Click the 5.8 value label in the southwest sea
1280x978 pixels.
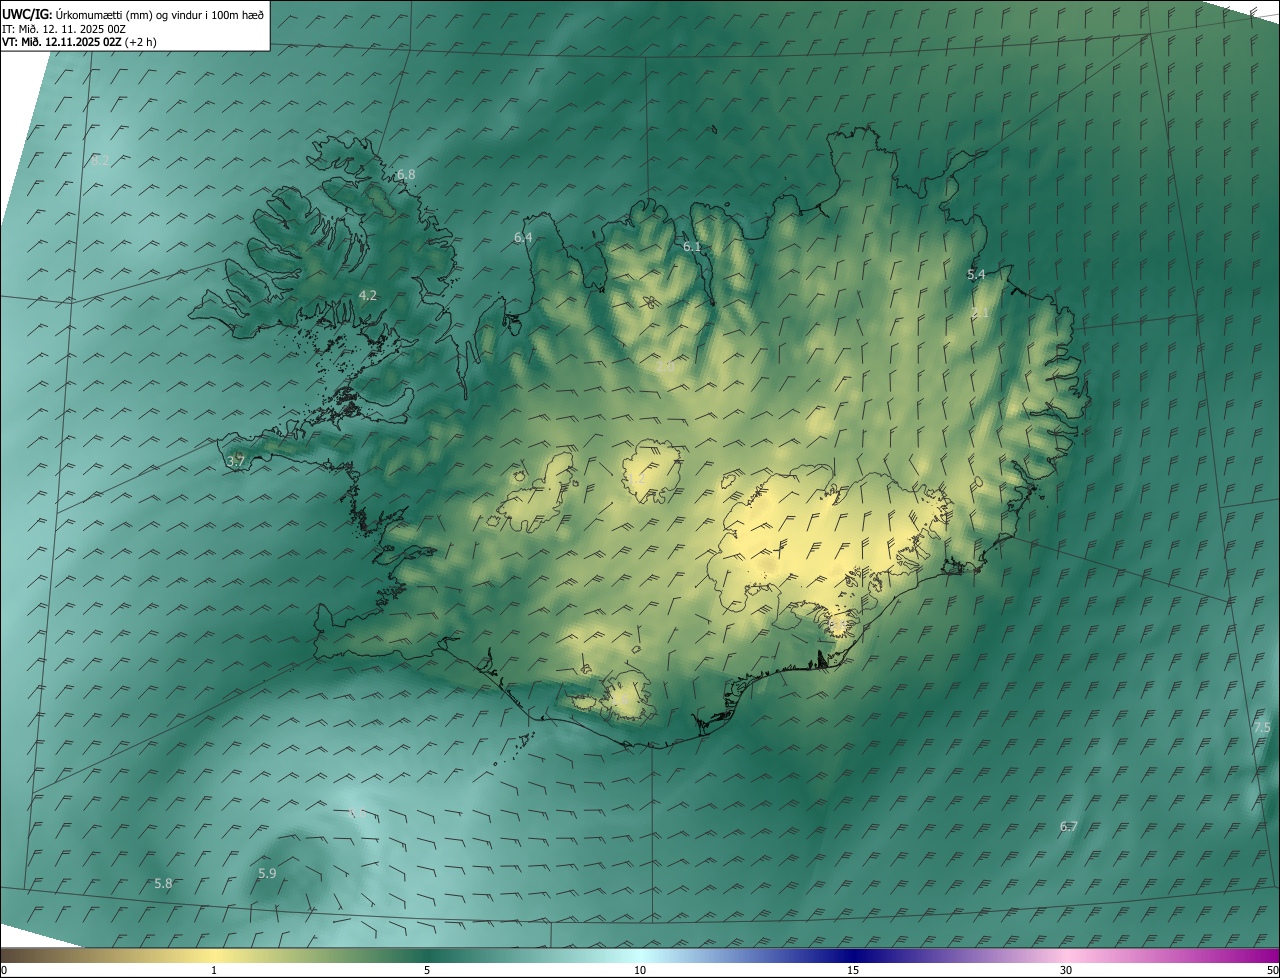(163, 883)
